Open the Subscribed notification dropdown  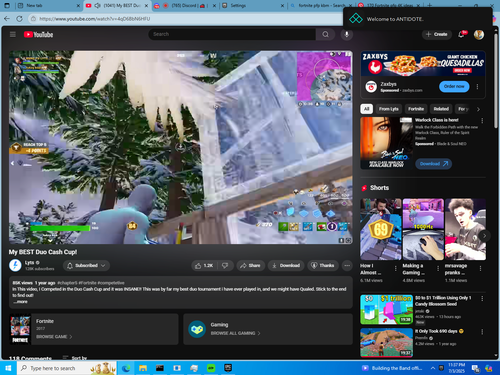[86, 266]
